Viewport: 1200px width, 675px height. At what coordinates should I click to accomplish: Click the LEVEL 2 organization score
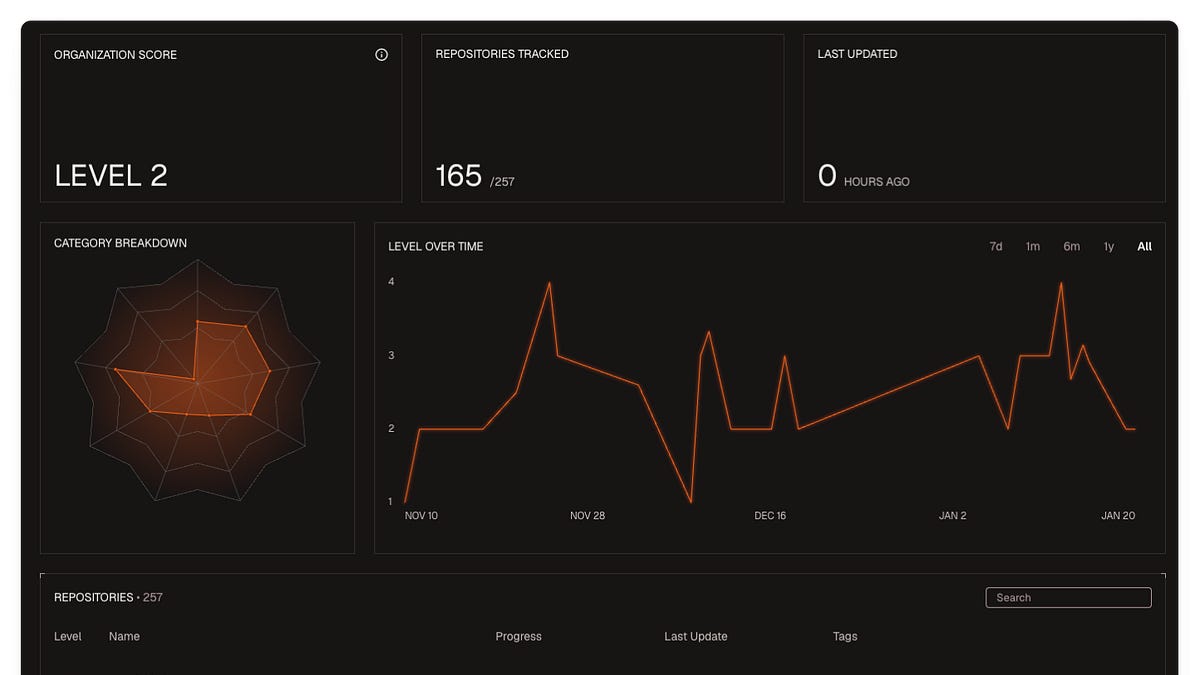point(111,176)
